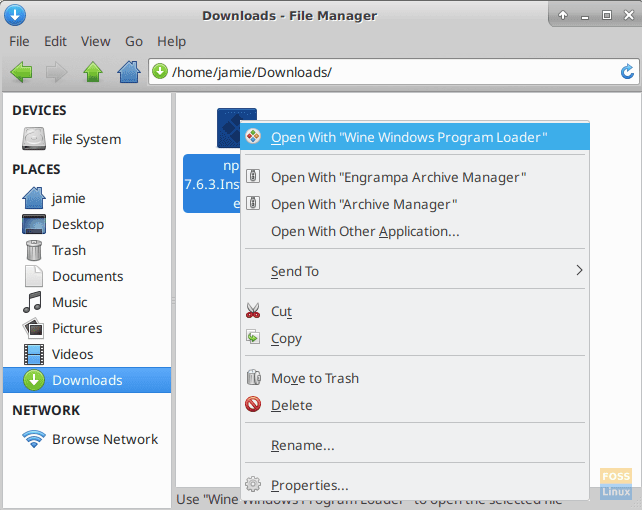Screen dimensions: 642x510
Task: Go to parent folder with up arrow
Action: click(x=93, y=72)
